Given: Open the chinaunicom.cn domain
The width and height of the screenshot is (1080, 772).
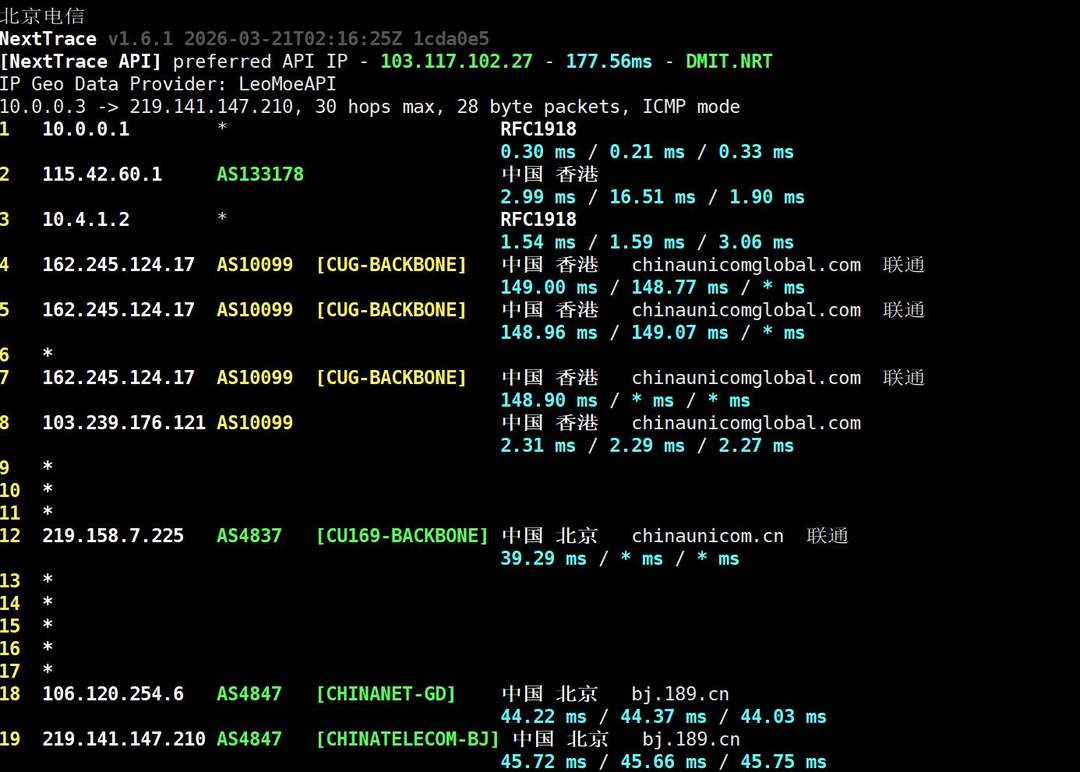Looking at the screenshot, I should tap(708, 536).
